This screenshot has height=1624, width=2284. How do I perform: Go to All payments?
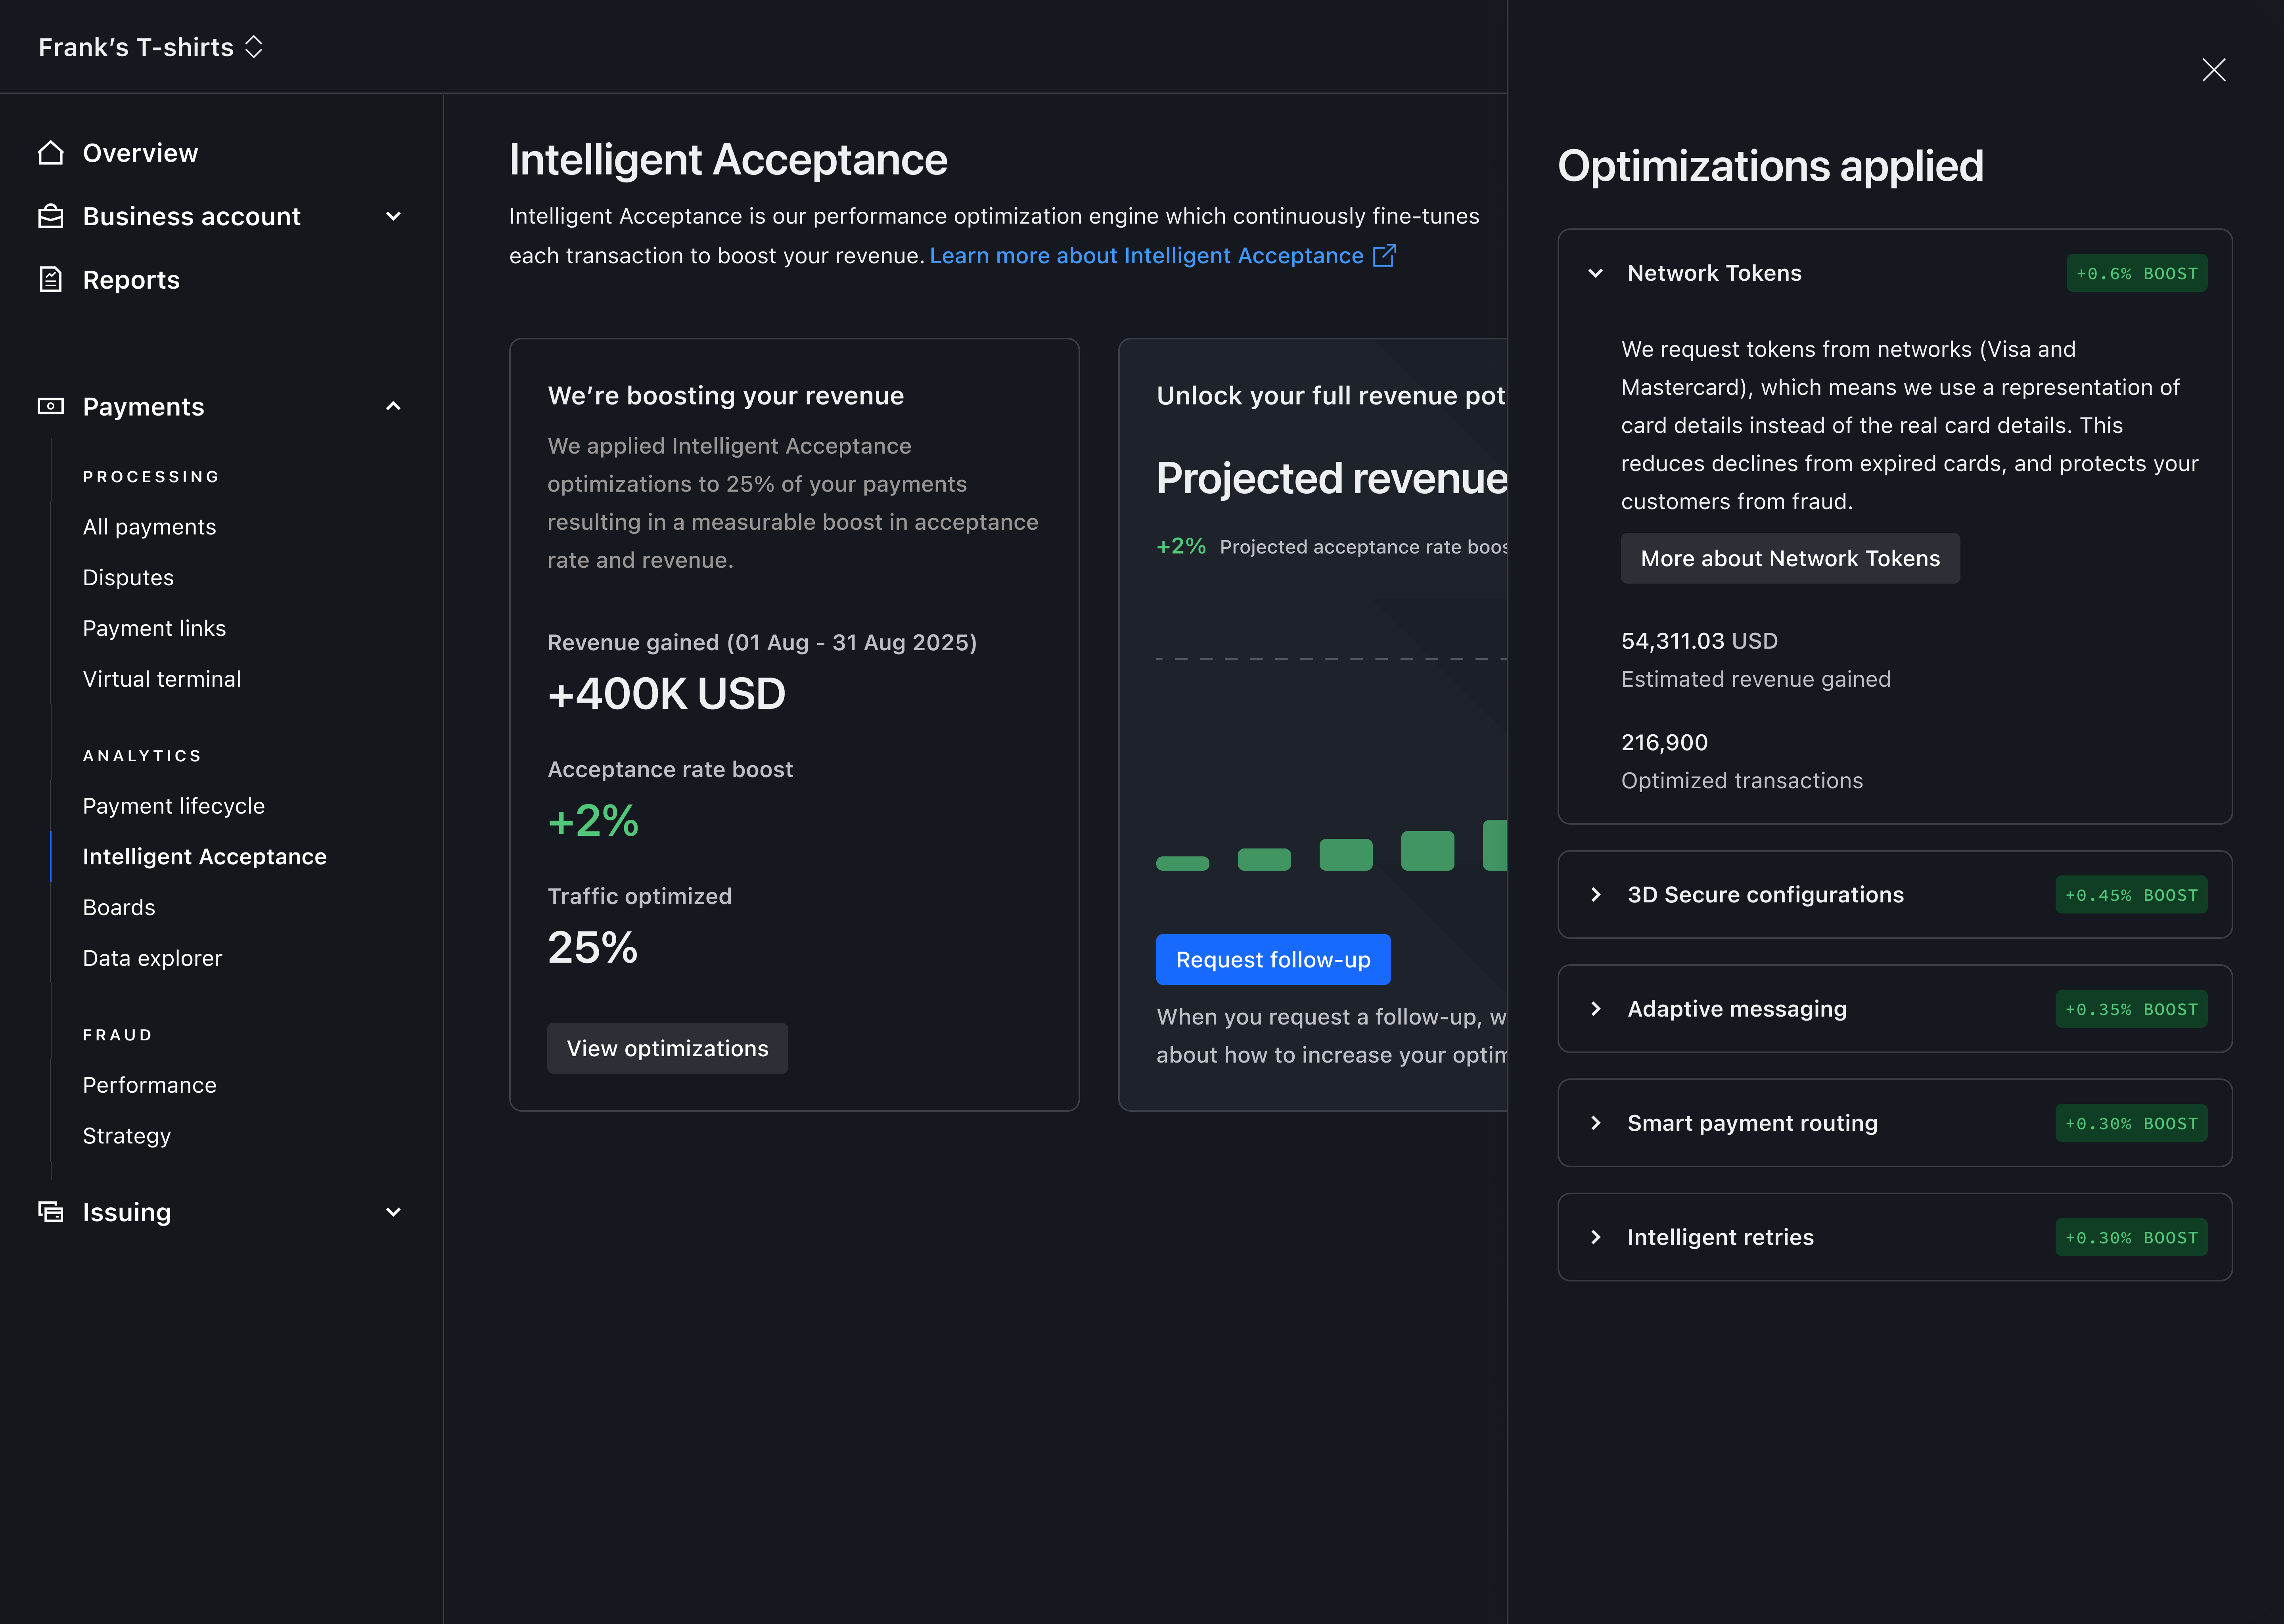click(149, 527)
